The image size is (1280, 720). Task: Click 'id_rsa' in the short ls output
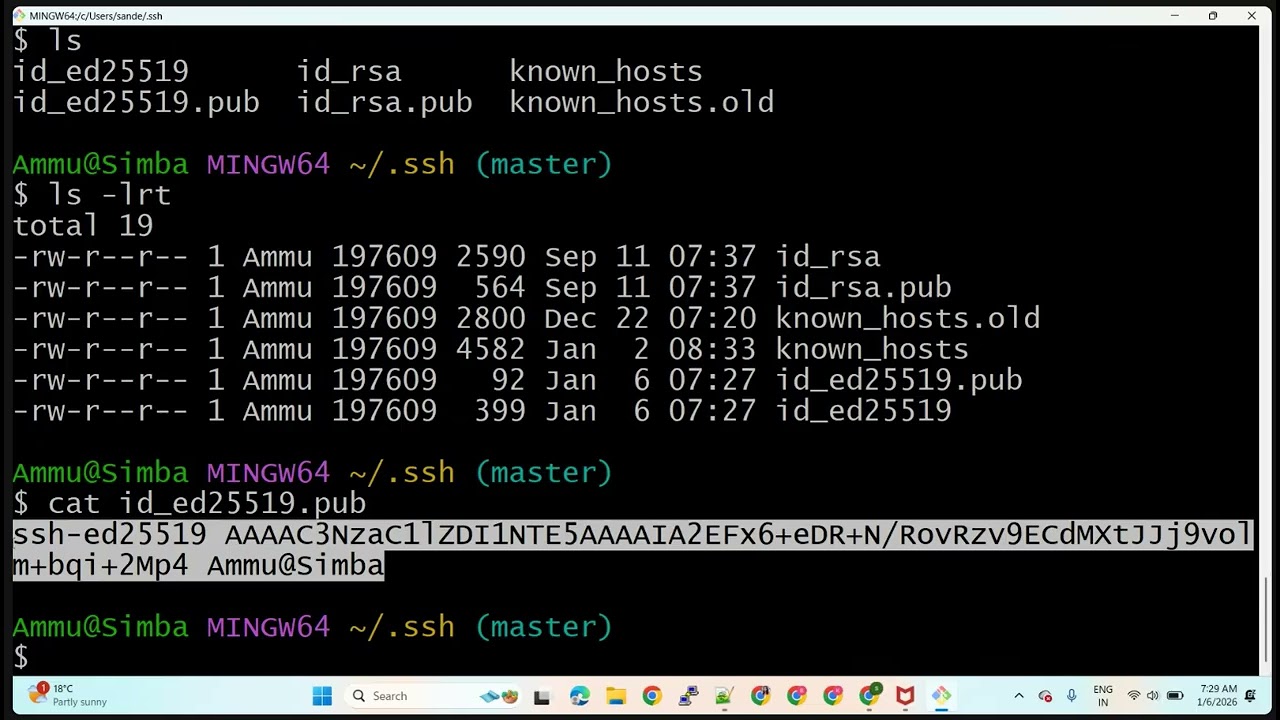coord(349,72)
